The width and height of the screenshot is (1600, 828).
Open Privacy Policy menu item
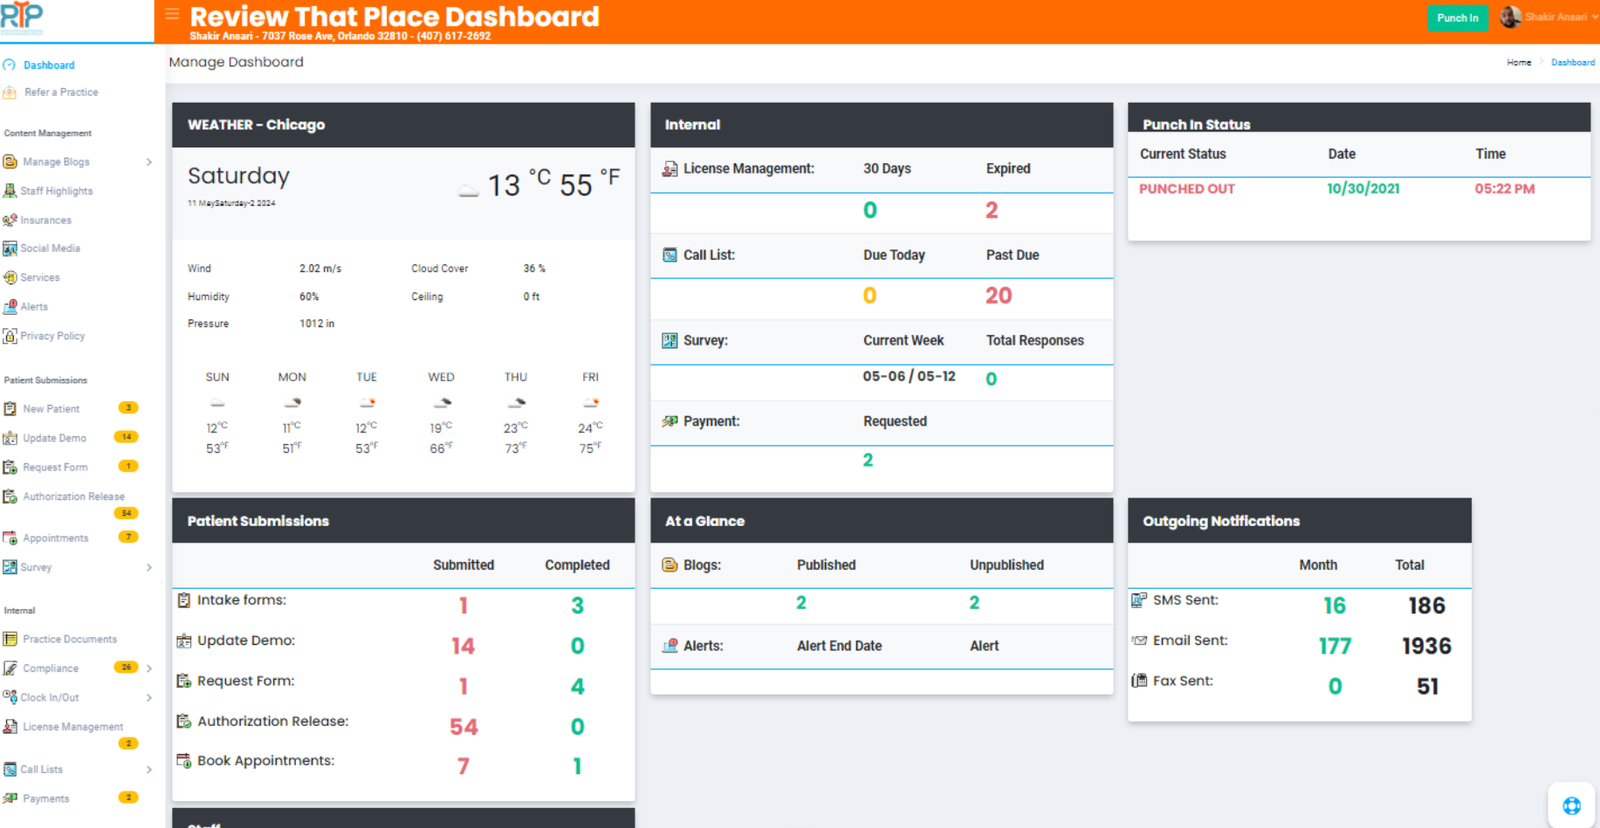point(52,336)
